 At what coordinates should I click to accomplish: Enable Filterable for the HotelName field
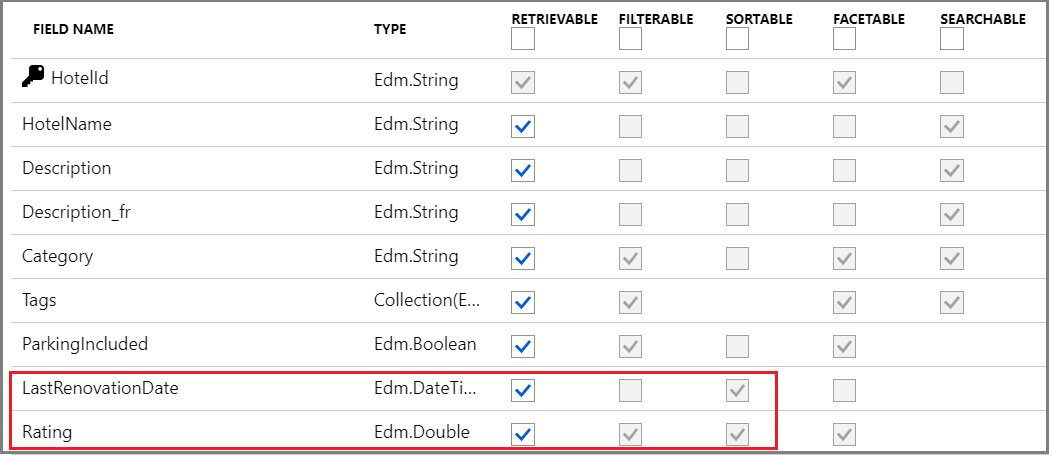[x=630, y=126]
